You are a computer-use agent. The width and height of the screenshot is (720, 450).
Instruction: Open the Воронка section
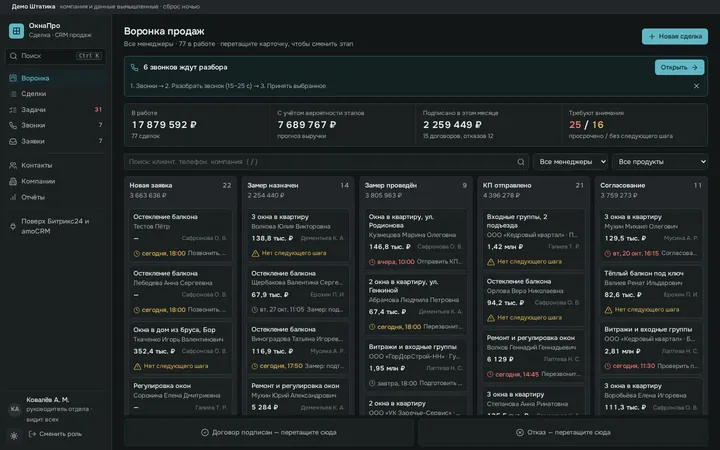(x=56, y=78)
